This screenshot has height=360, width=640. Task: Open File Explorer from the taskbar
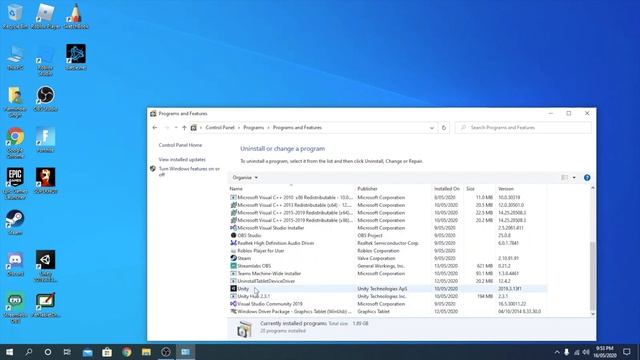pos(146,352)
